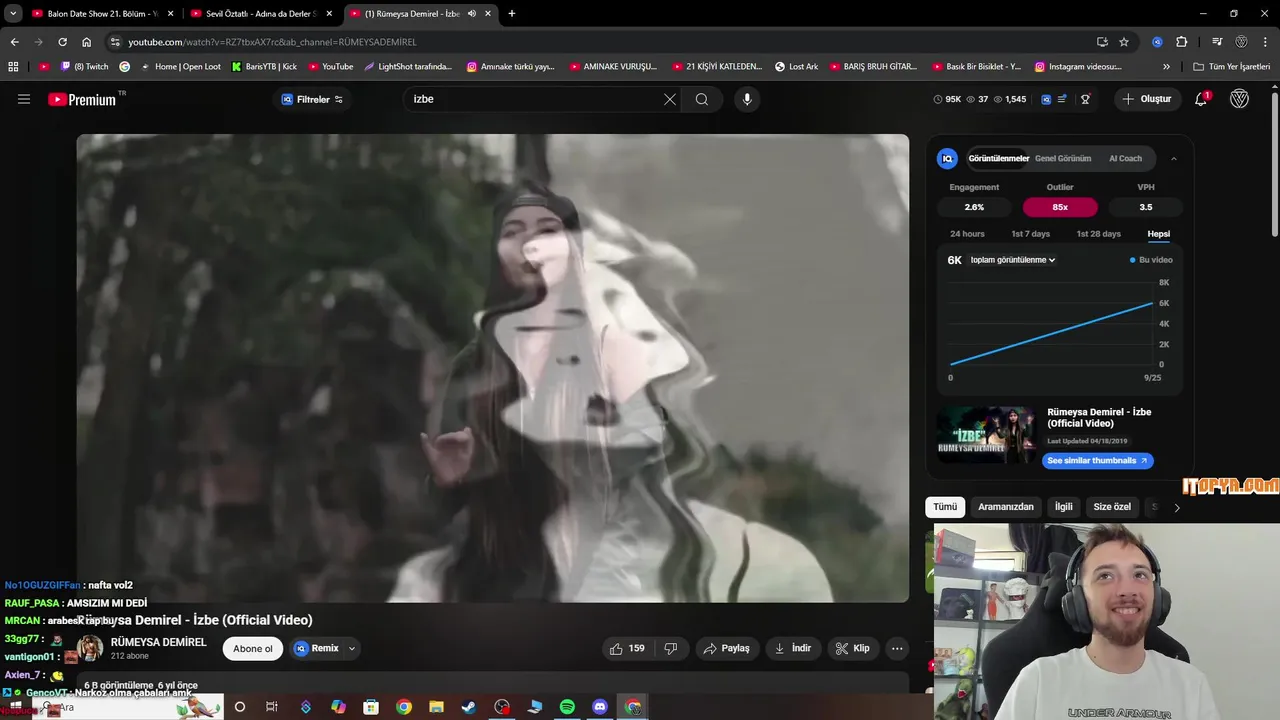Image resolution: width=1280 pixels, height=720 pixels.
Task: Open Steam from the taskbar
Action: pyautogui.click(x=469, y=707)
